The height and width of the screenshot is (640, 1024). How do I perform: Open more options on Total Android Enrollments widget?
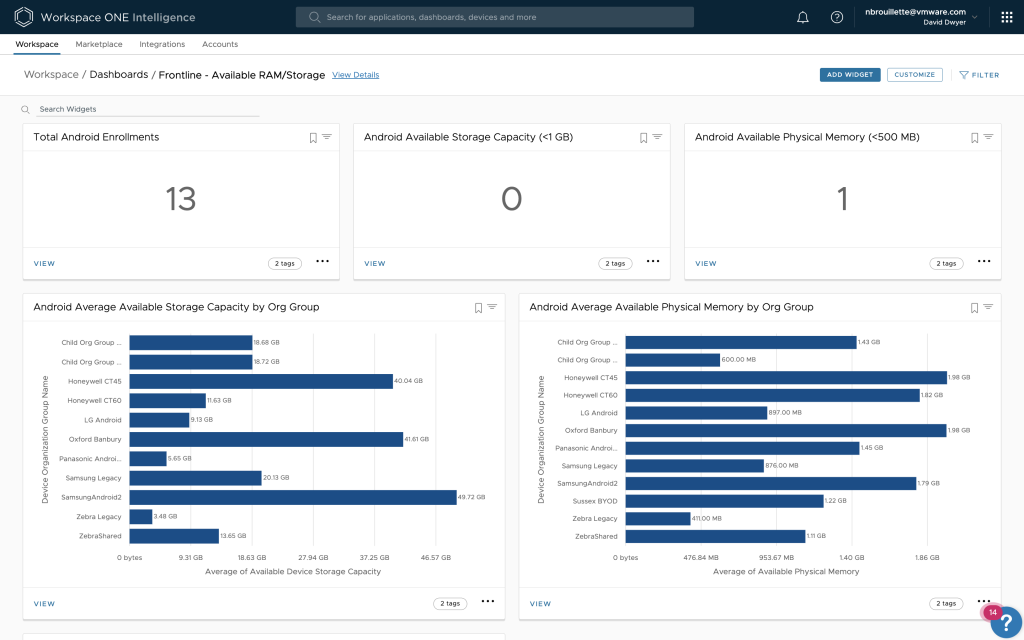tap(323, 261)
